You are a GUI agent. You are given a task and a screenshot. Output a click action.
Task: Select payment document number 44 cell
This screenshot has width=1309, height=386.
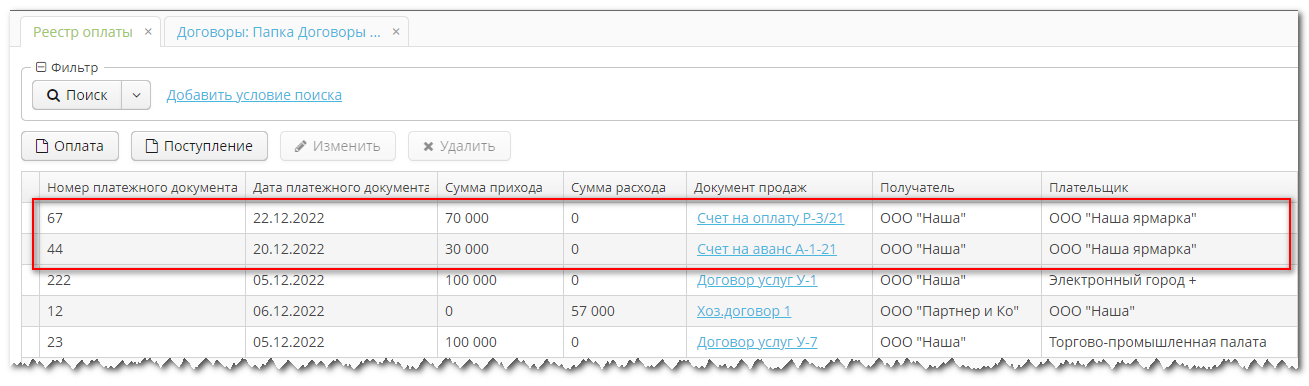[x=142, y=249]
